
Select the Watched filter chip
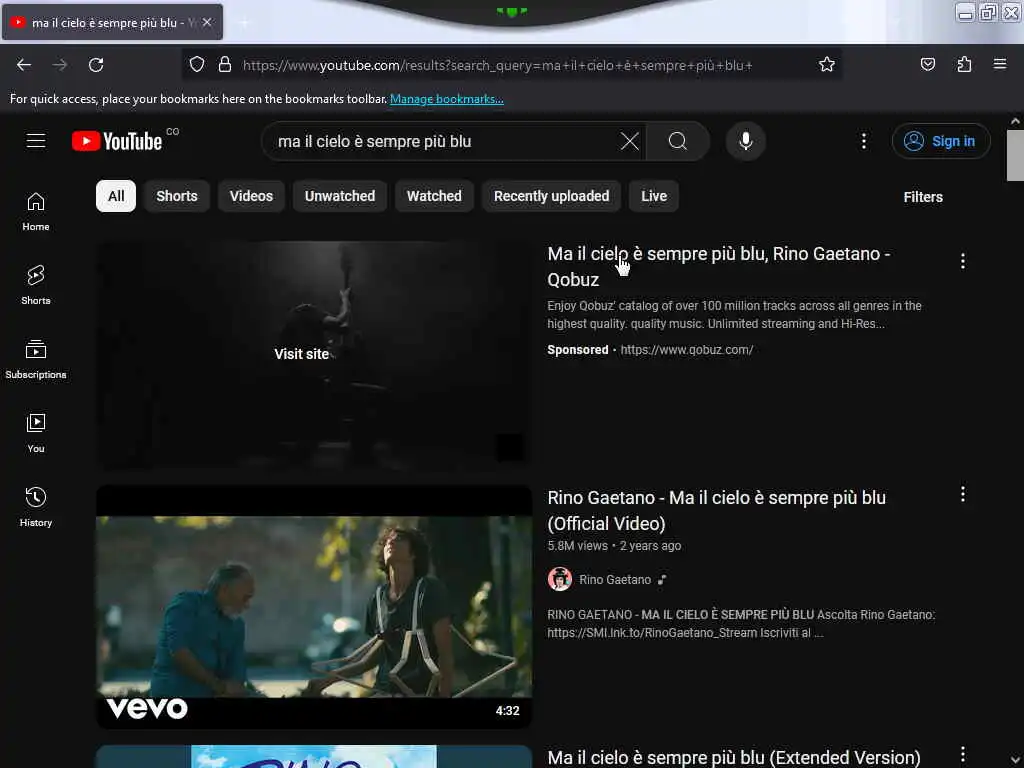click(434, 196)
